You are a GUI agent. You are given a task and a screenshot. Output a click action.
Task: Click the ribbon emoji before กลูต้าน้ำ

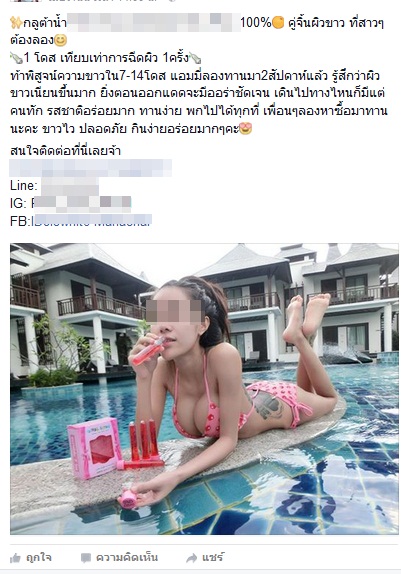pyautogui.click(x=16, y=23)
